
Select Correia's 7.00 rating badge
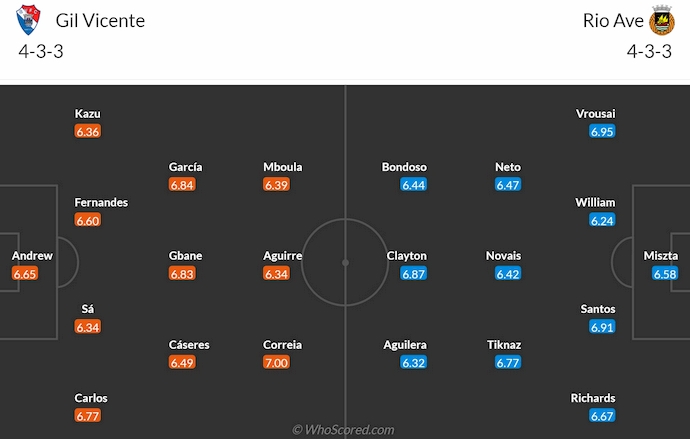pos(276,362)
